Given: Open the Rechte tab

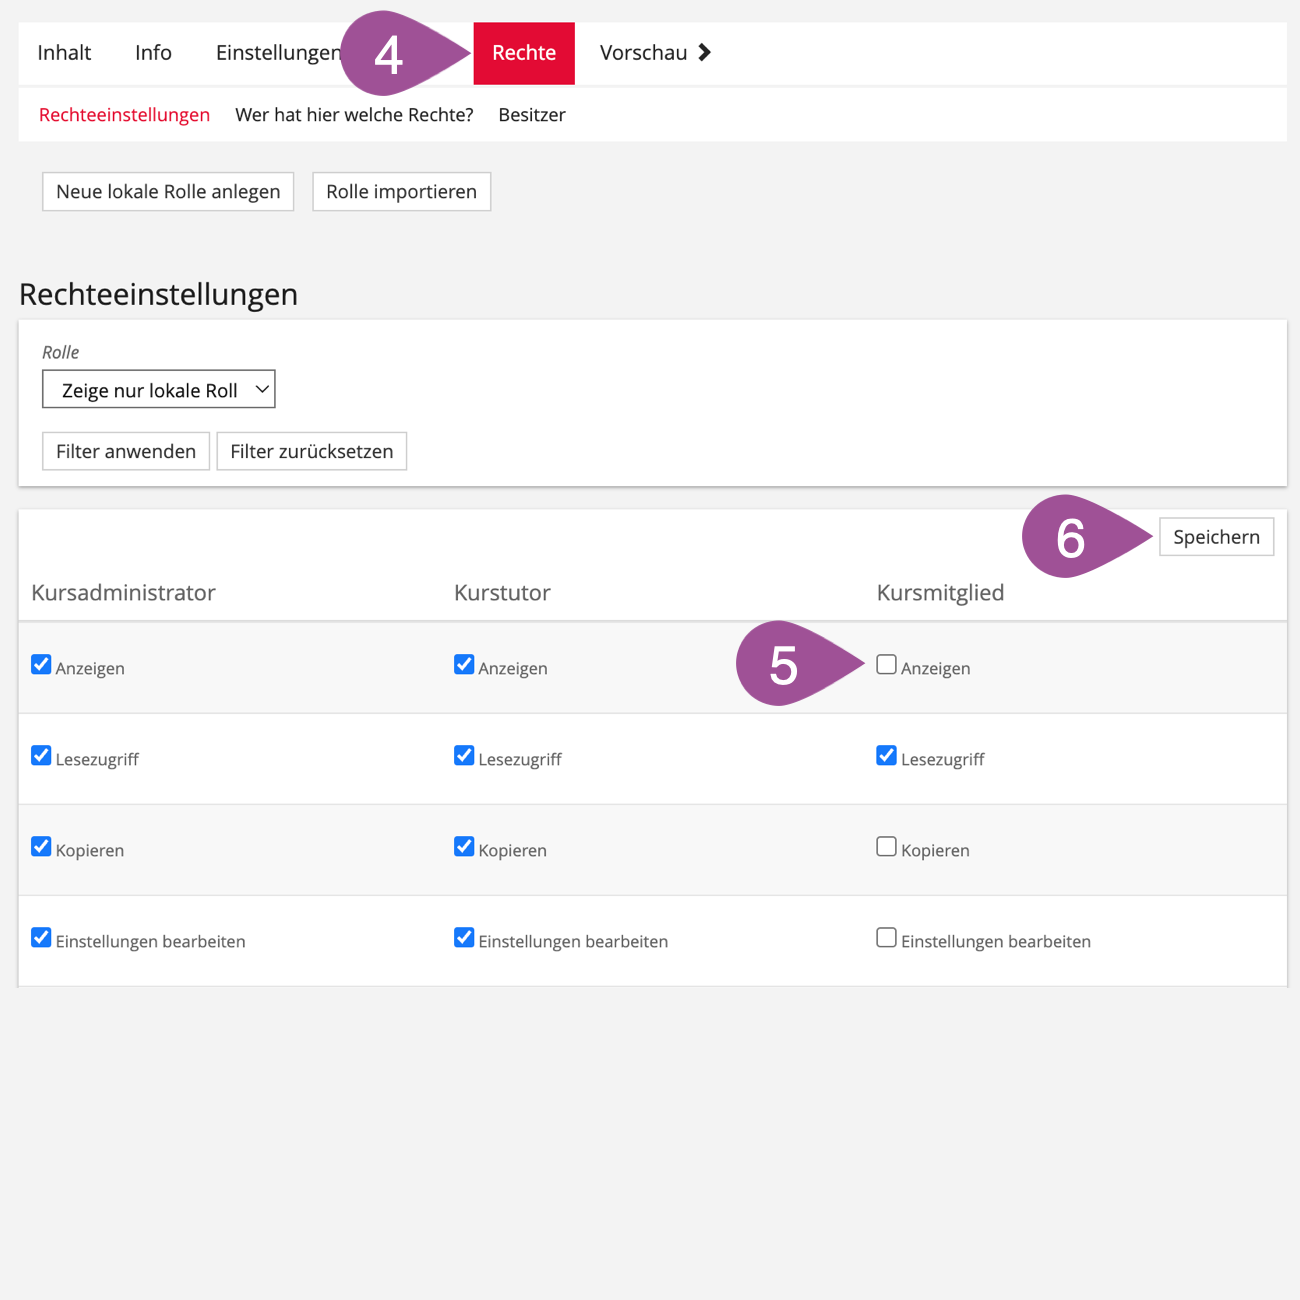Looking at the screenshot, I should pyautogui.click(x=523, y=53).
